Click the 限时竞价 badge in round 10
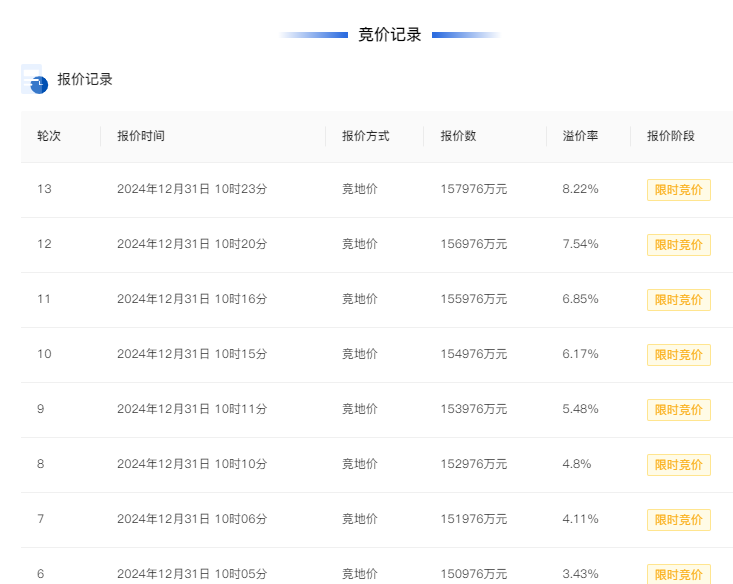The image size is (733, 584). pos(679,355)
